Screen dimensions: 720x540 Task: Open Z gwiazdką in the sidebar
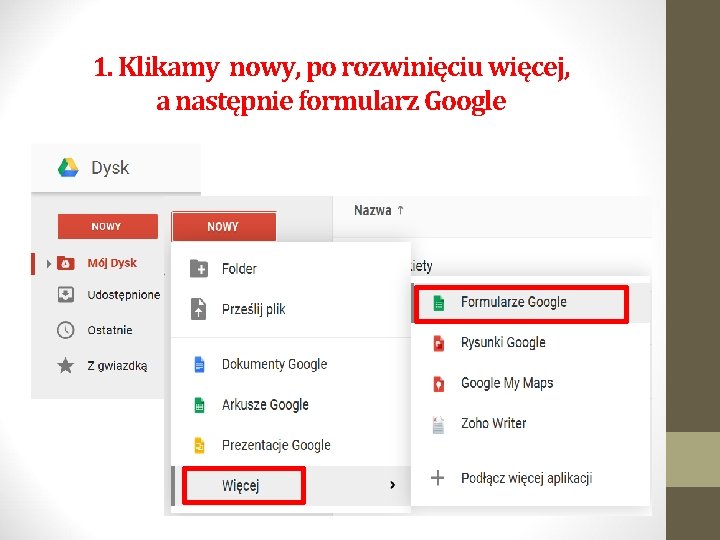[117, 366]
